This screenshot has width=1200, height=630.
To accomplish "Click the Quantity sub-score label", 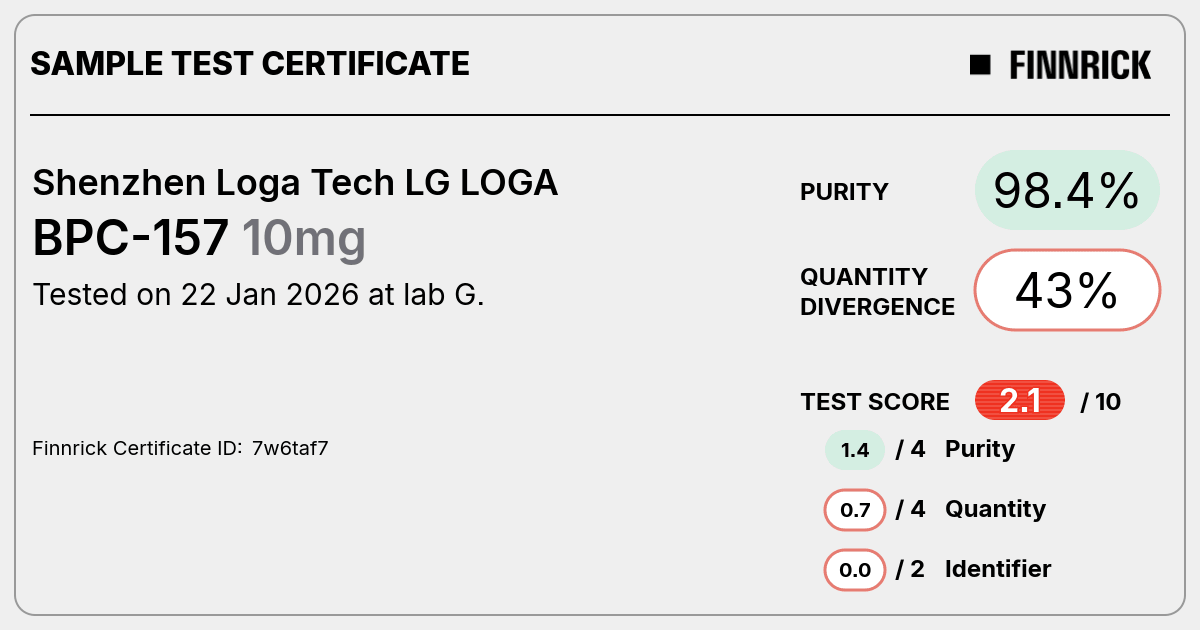I will pyautogui.click(x=995, y=509).
